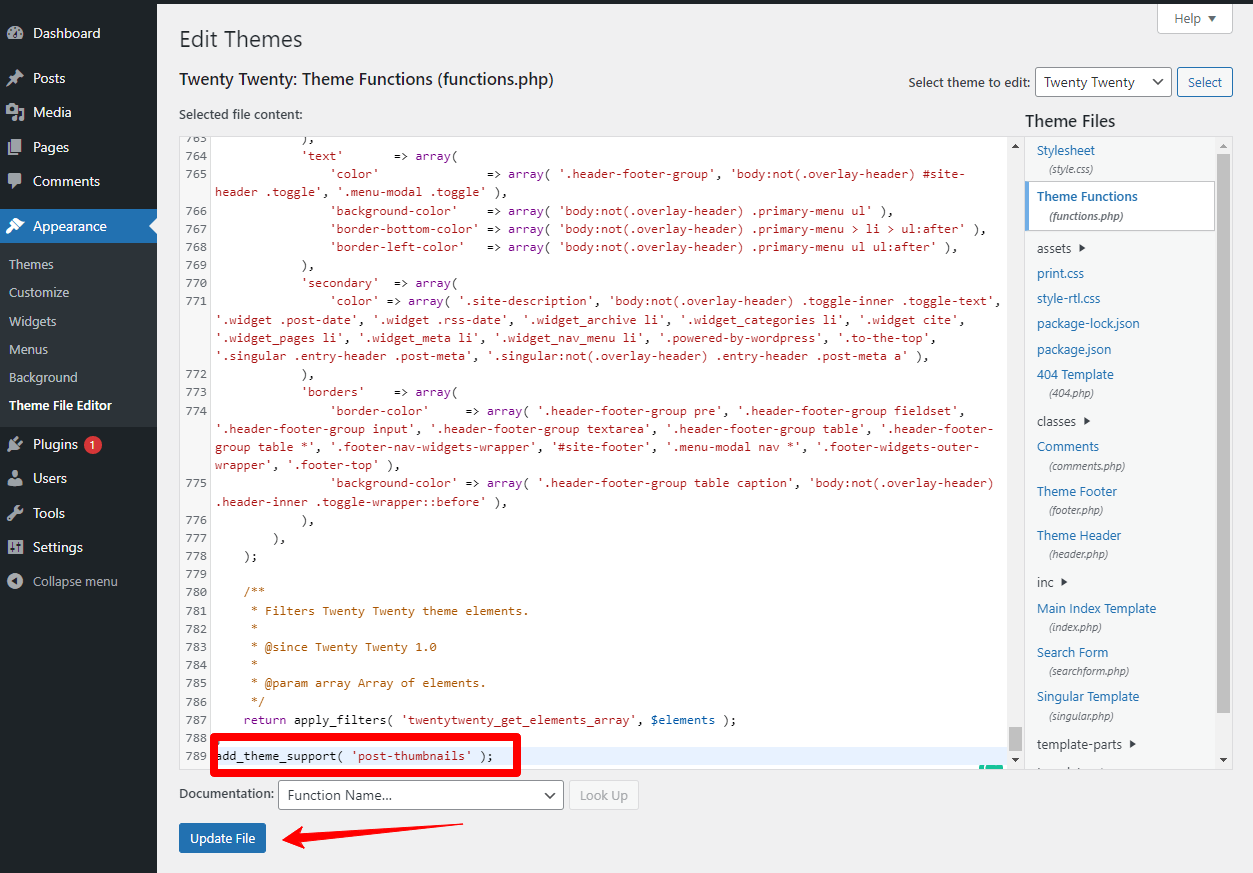
Task: Click the Update File button
Action: pos(222,838)
